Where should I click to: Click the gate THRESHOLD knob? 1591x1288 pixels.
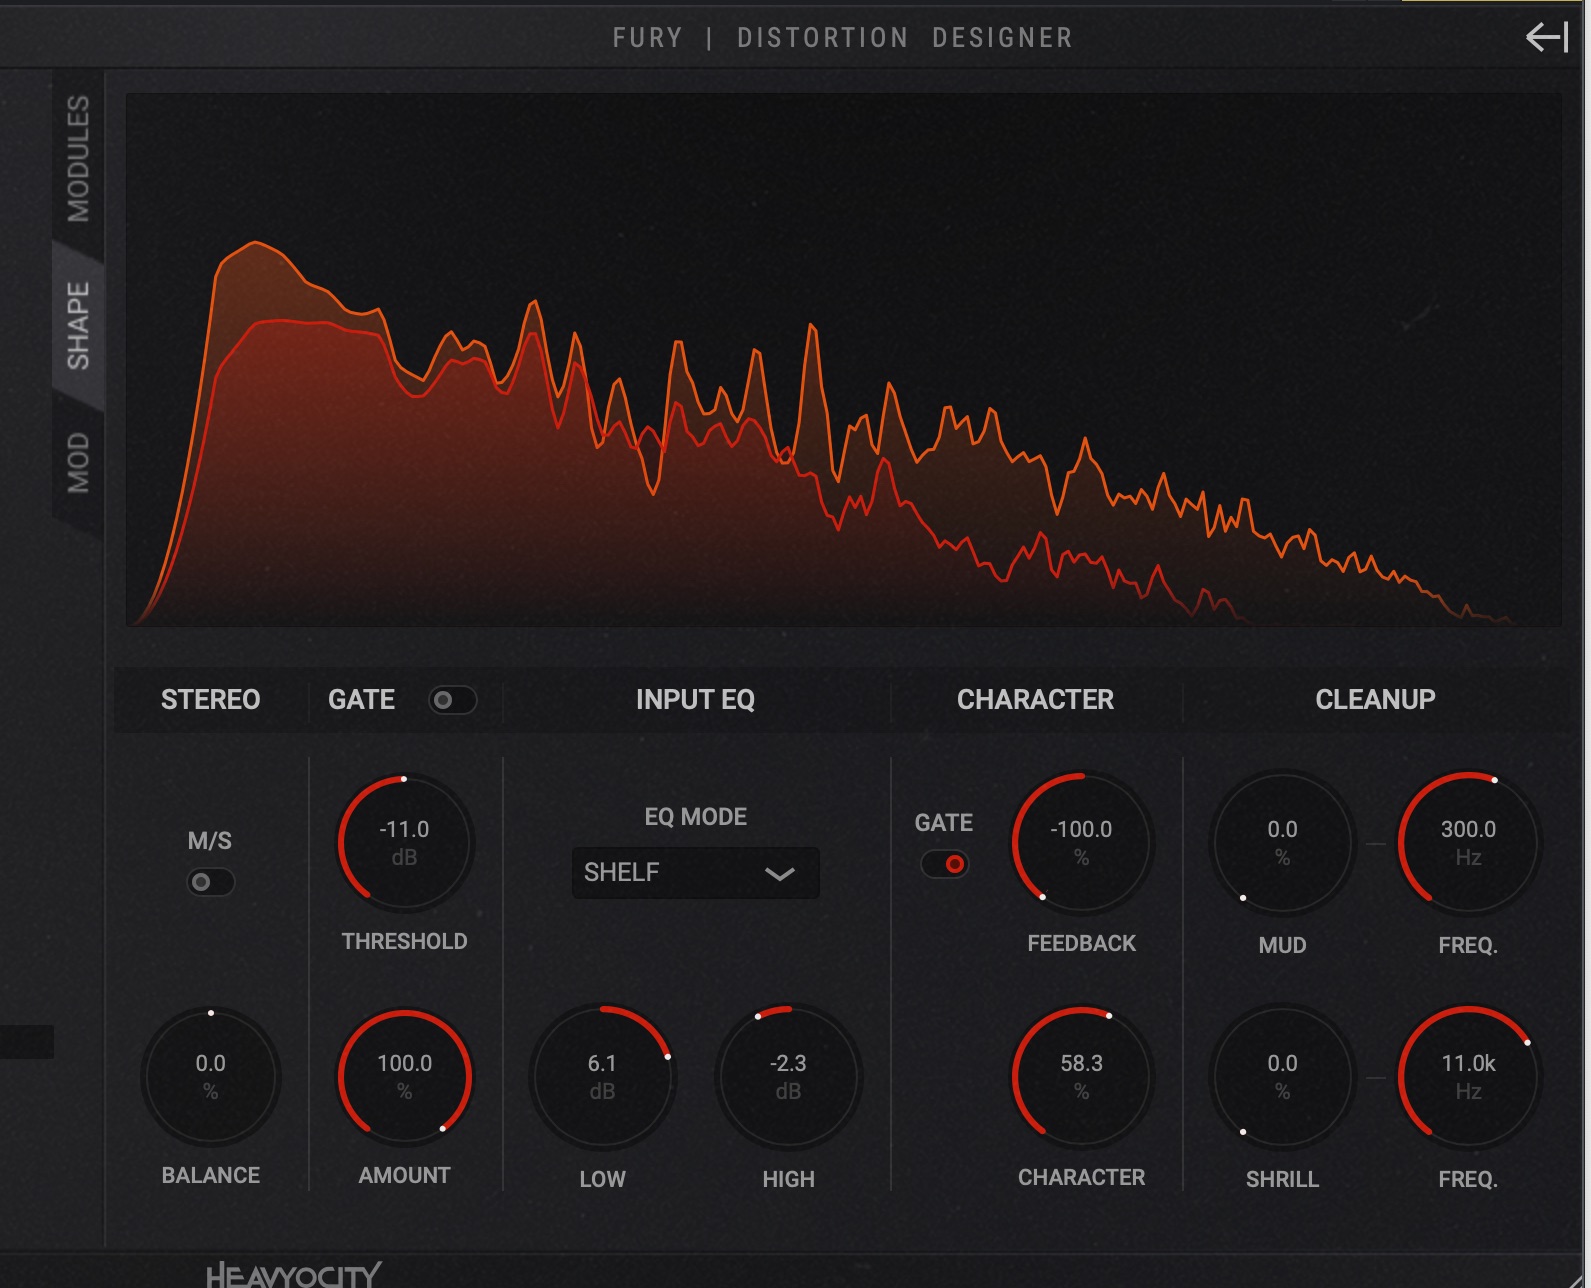(x=404, y=843)
